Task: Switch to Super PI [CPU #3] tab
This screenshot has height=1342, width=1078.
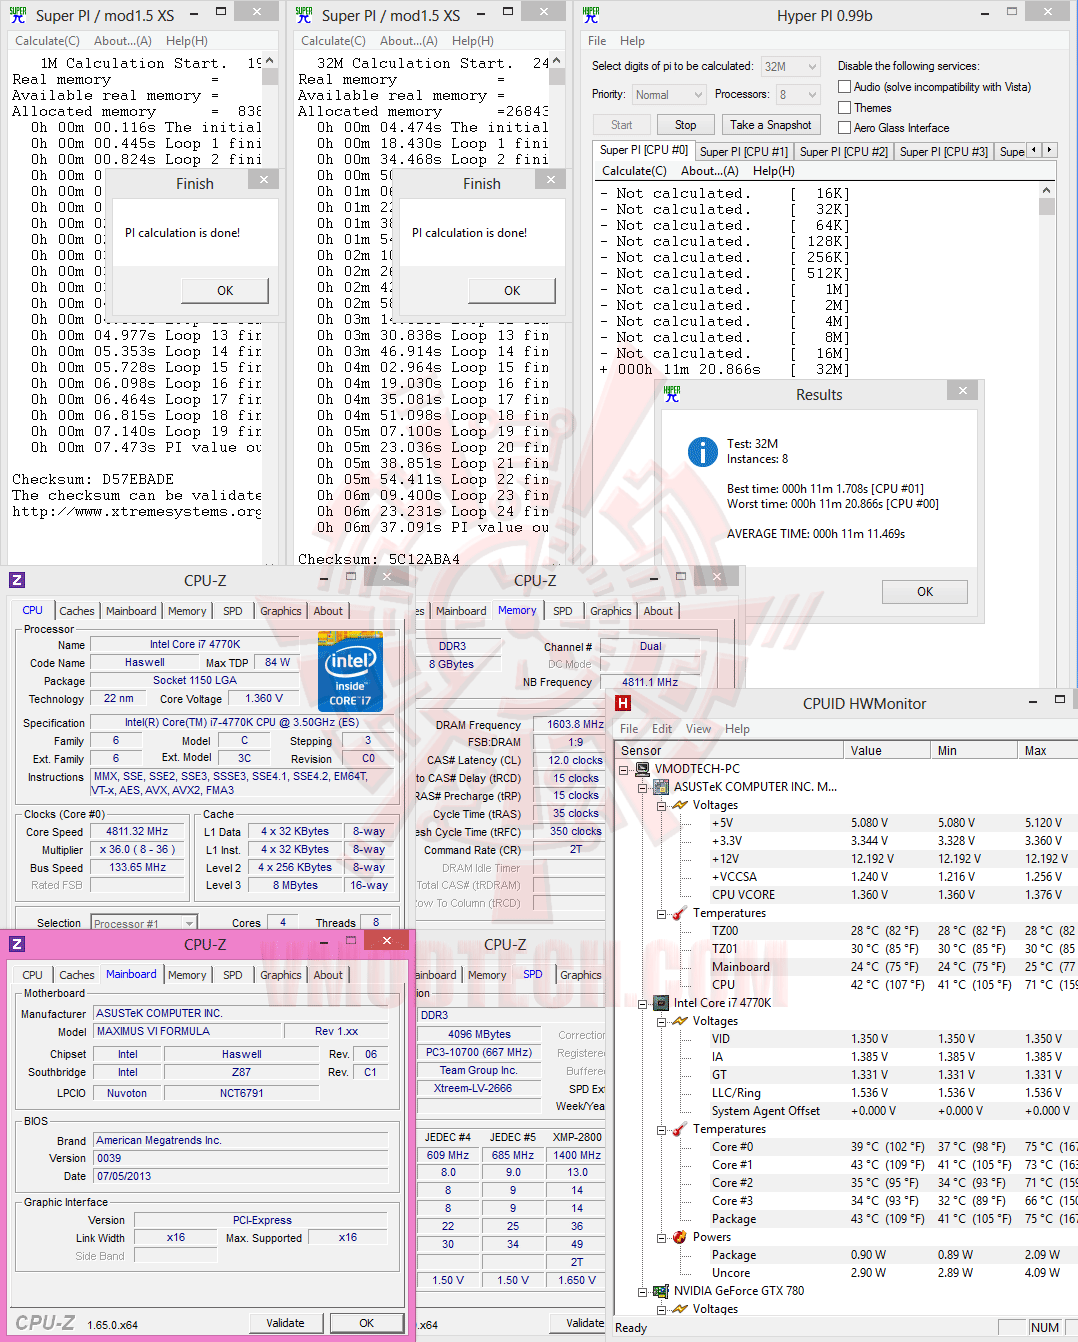Action: click(944, 152)
